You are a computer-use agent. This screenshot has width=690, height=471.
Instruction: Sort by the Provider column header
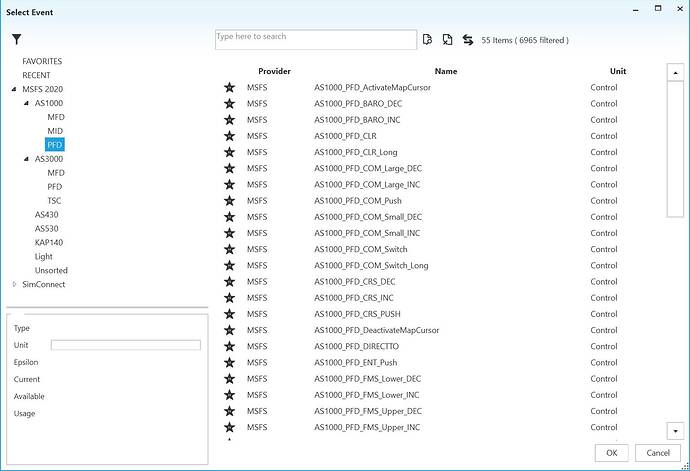pos(274,71)
